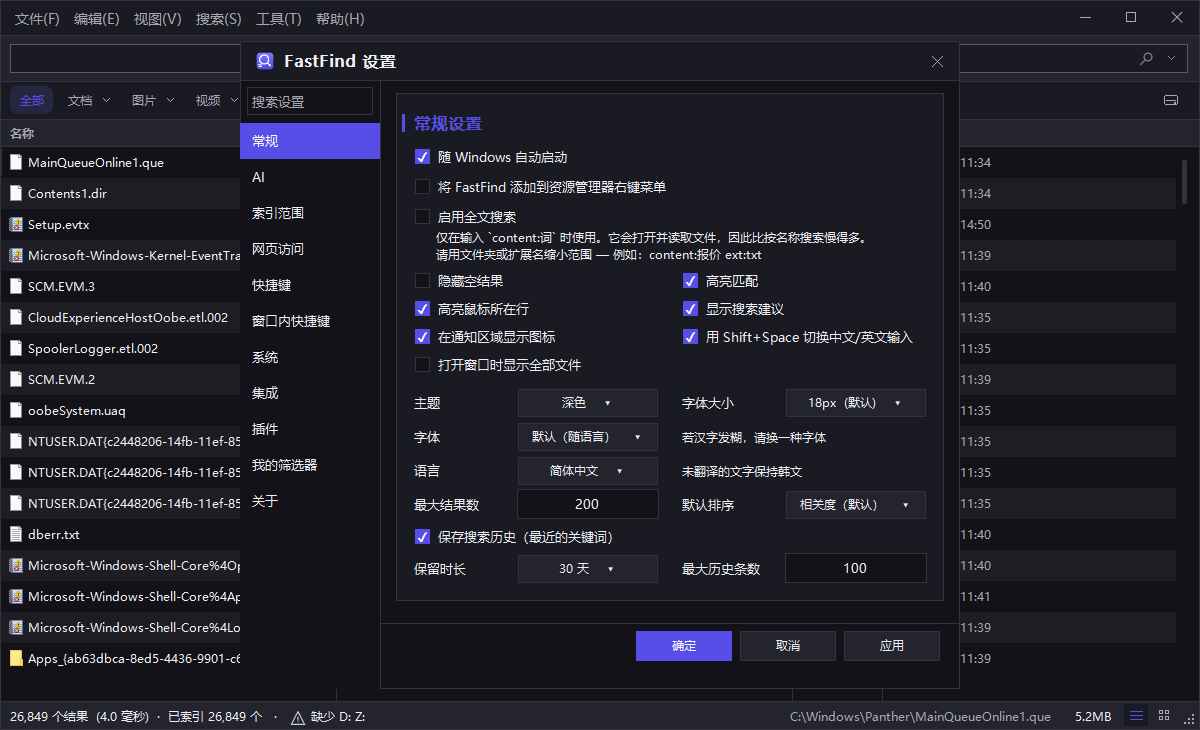Open the 保留时长 dropdown showing 30 天

pos(588,569)
